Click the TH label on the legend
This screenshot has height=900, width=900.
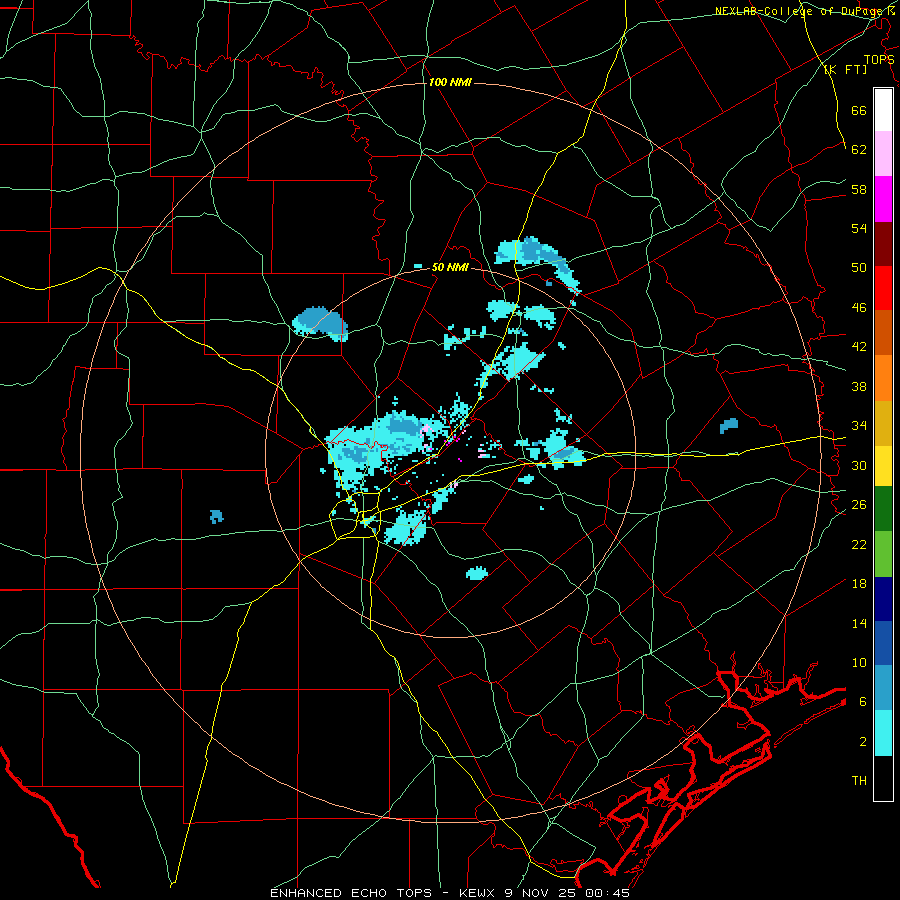point(859,781)
